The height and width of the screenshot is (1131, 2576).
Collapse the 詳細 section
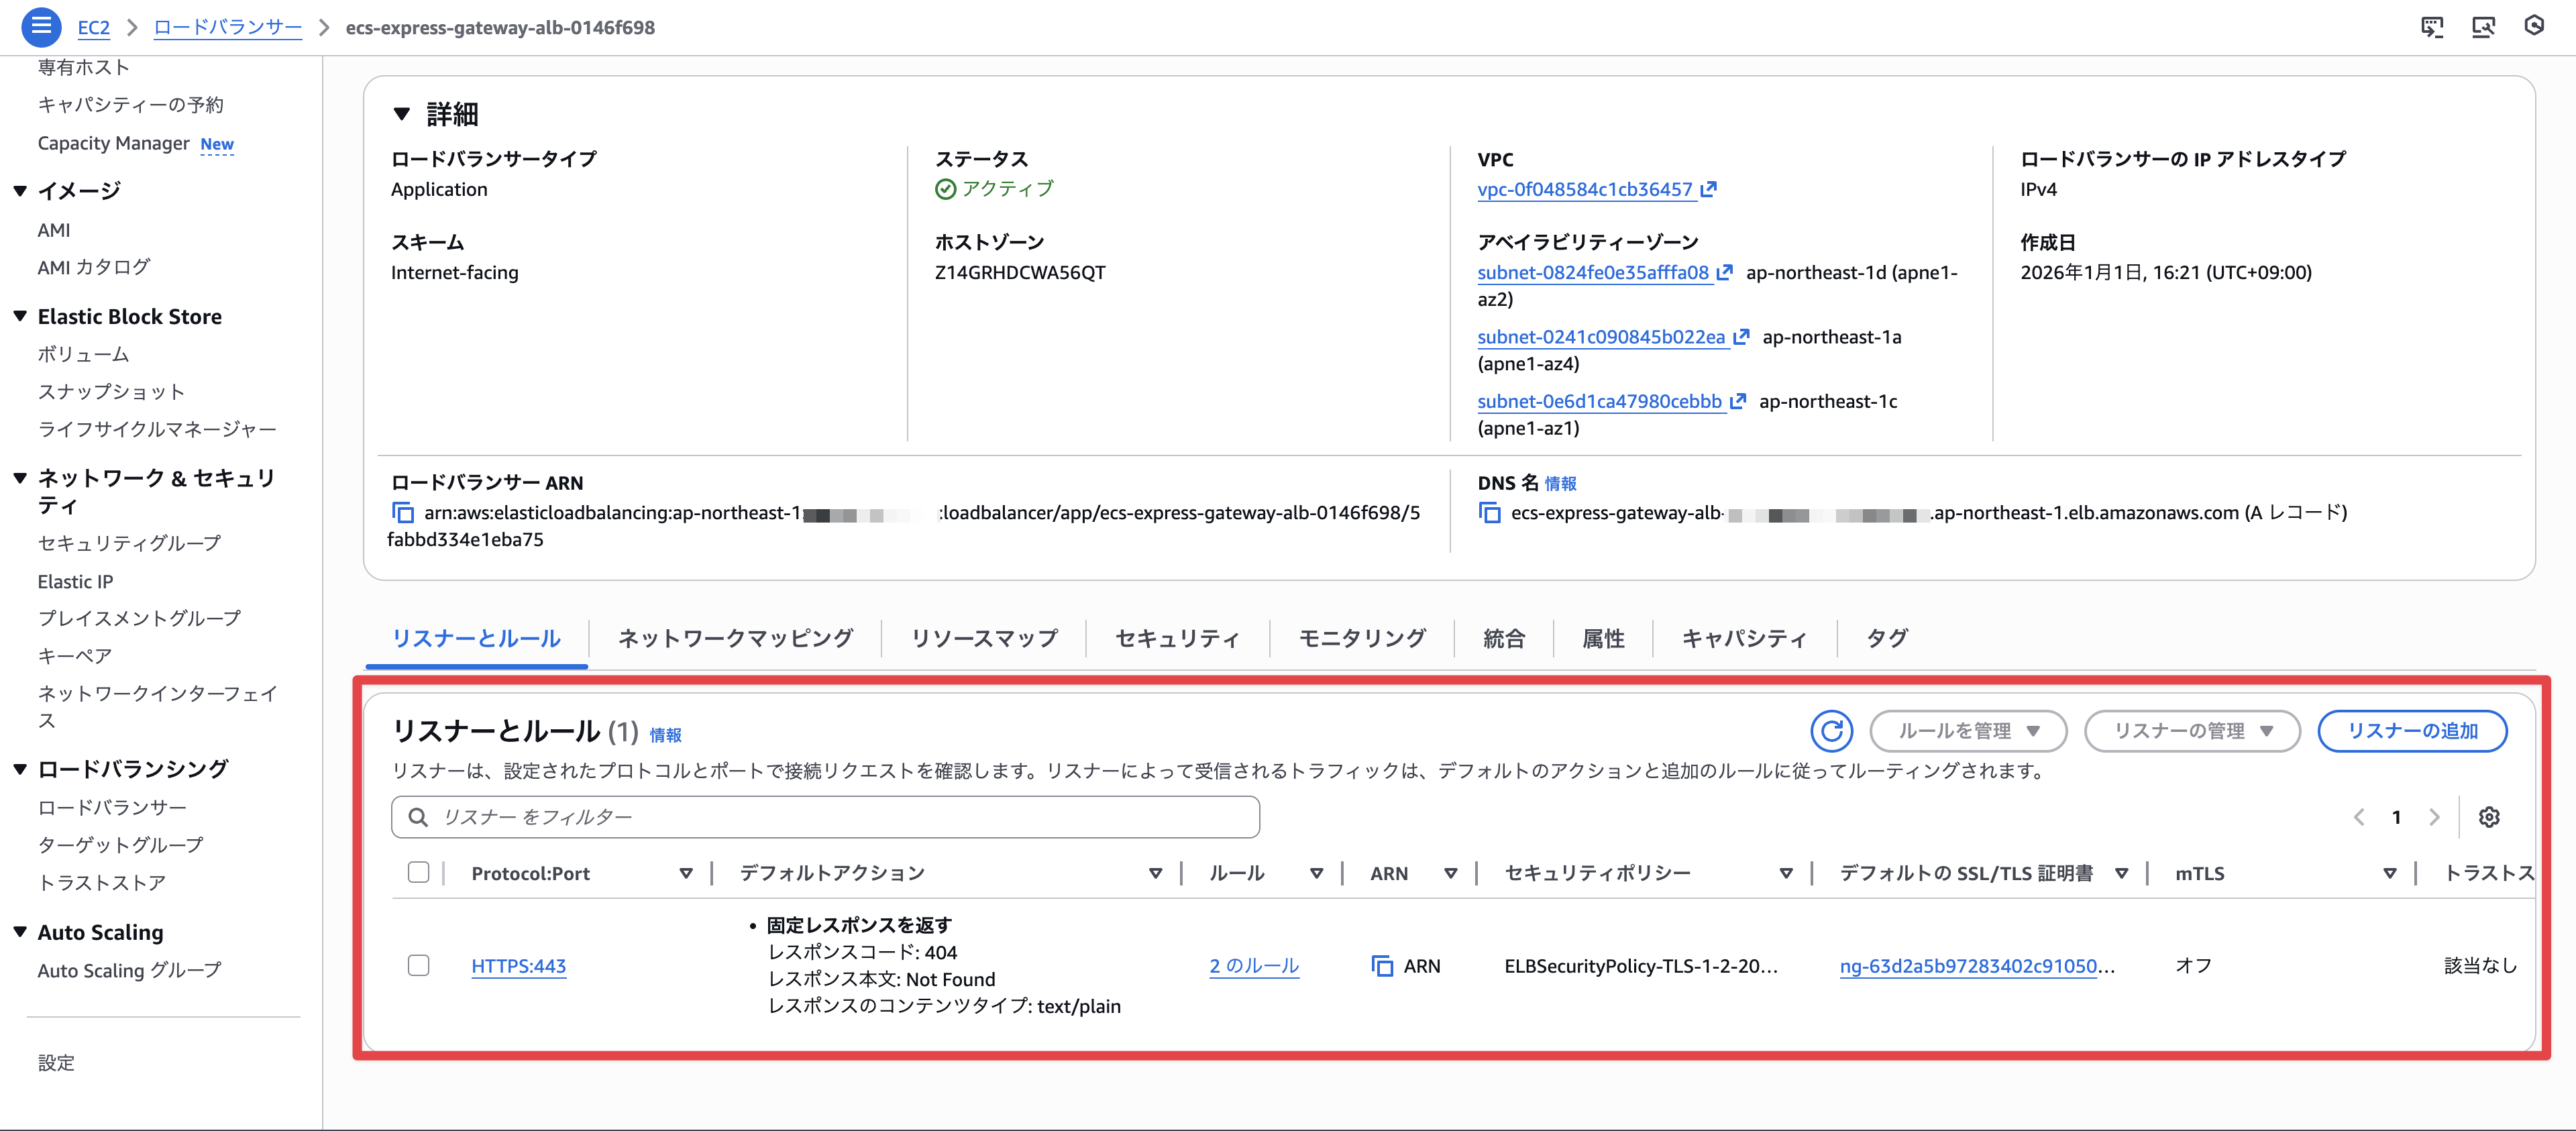coord(402,114)
